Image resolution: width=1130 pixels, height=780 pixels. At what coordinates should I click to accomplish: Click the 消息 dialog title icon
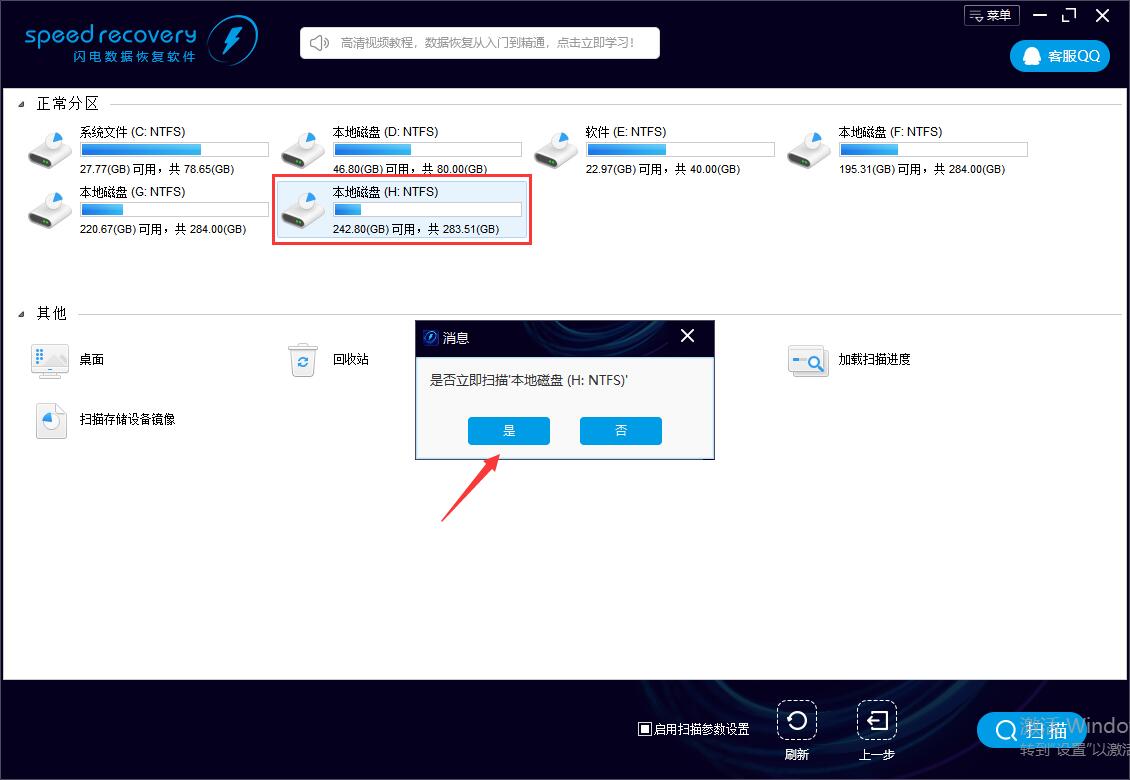(x=431, y=337)
